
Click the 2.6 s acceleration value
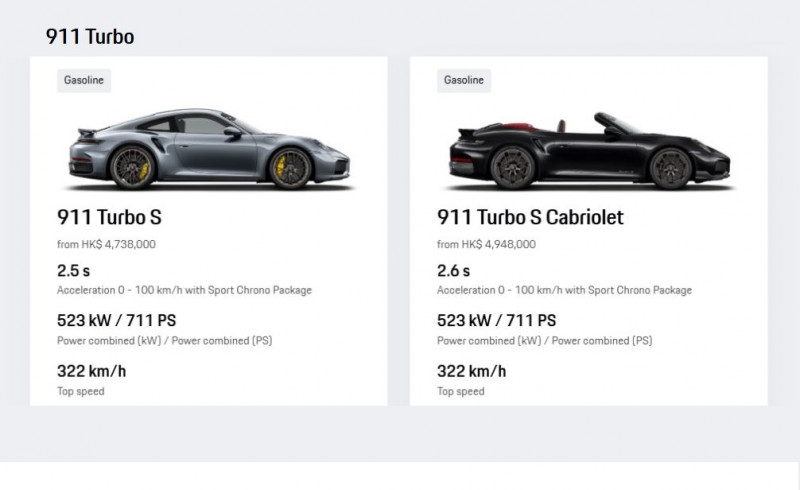point(454,270)
